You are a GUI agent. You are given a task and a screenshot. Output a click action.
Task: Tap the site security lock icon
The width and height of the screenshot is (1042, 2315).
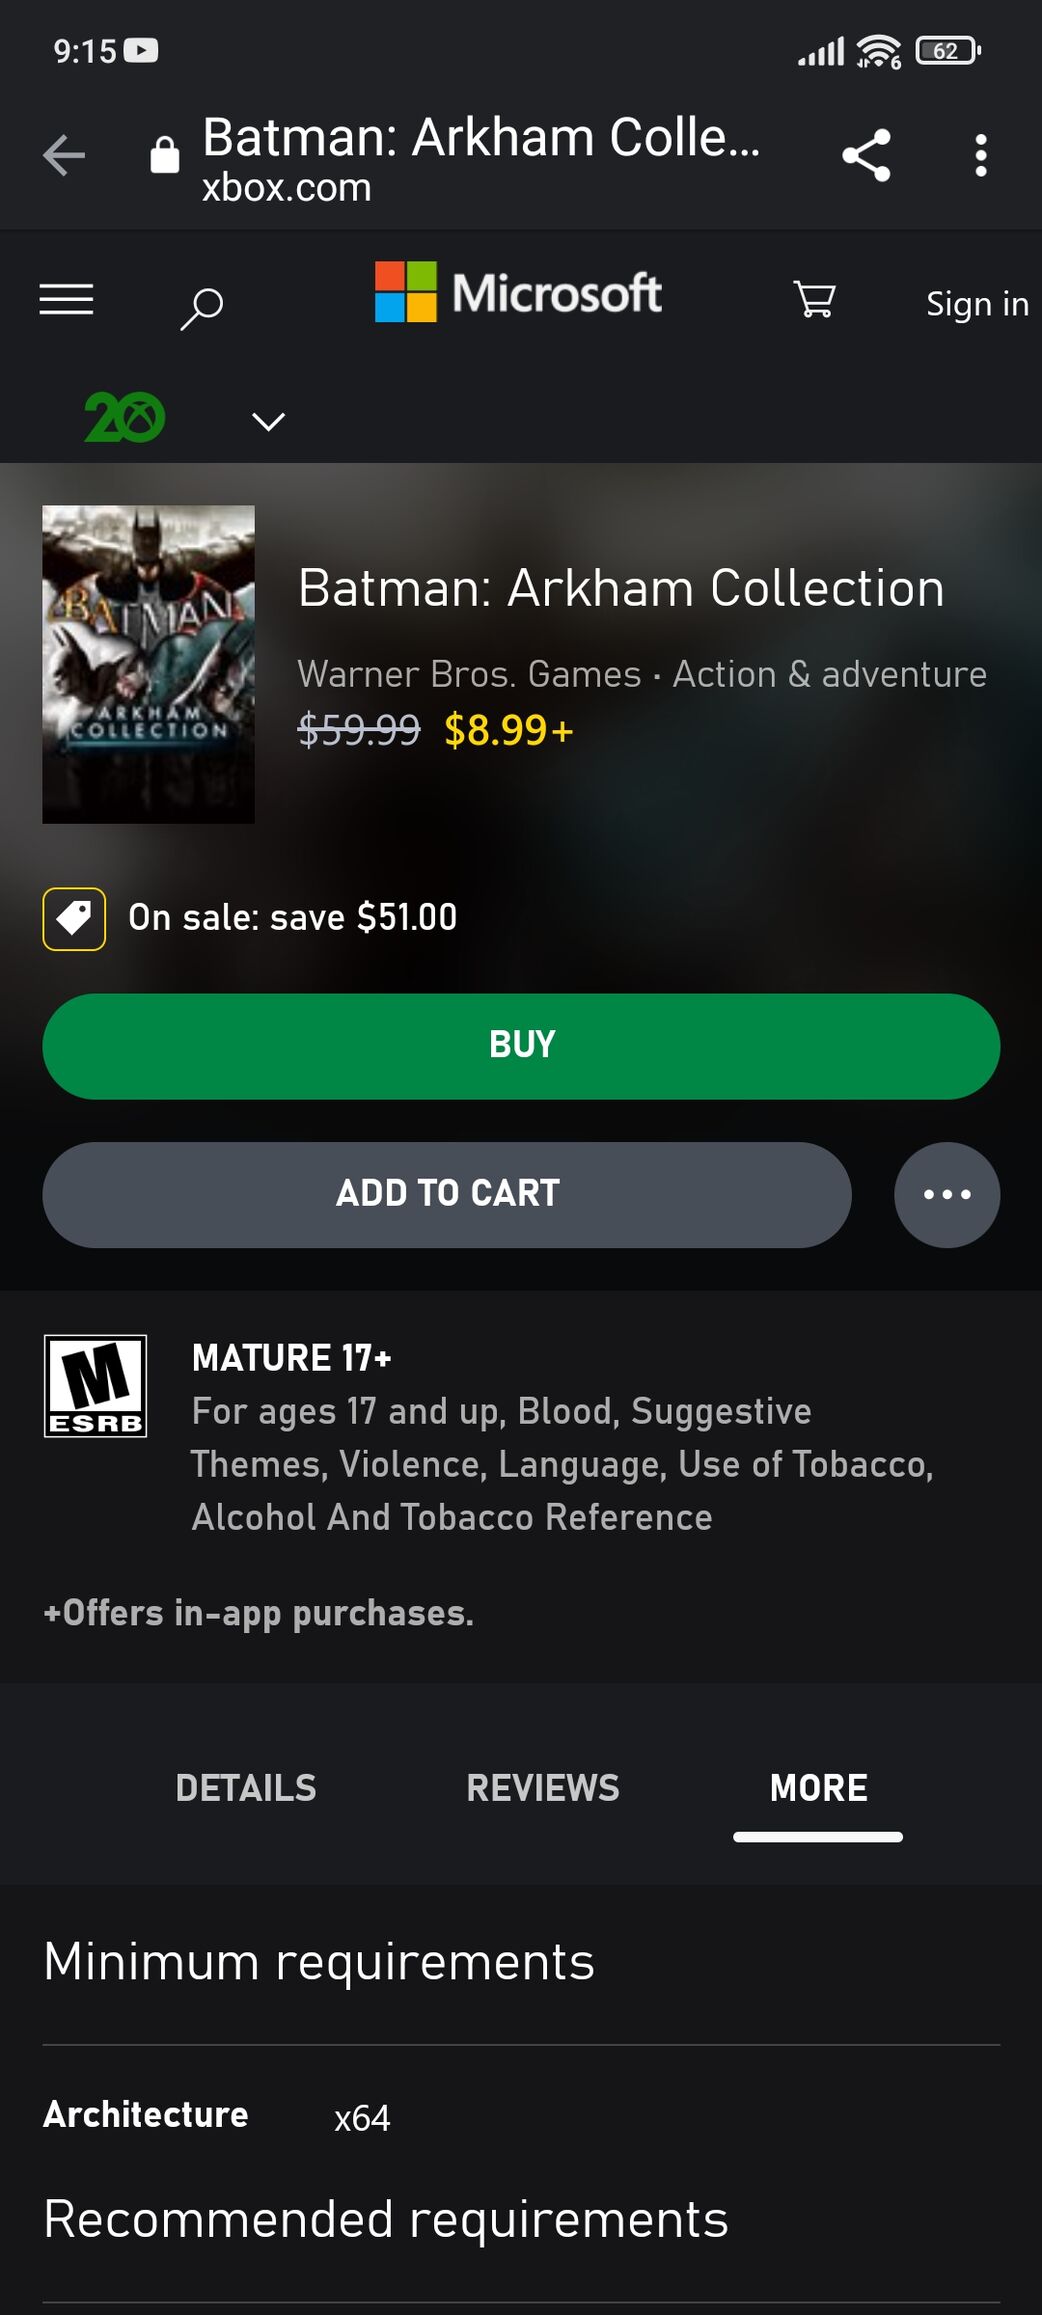(x=164, y=155)
